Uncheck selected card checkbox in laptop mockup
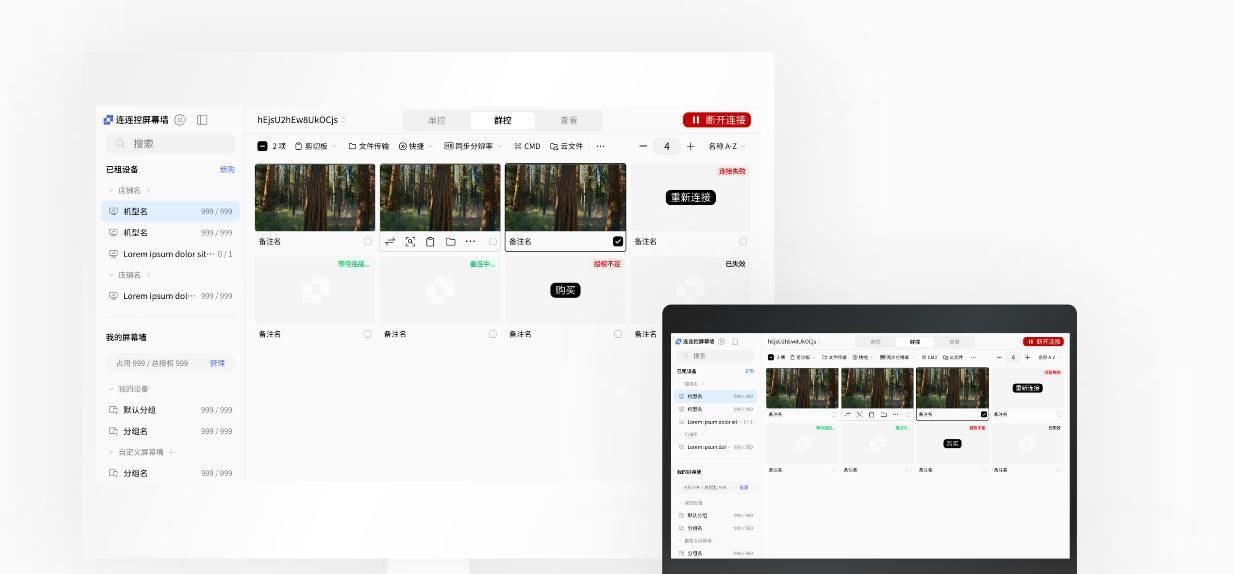1234x574 pixels. pyautogui.click(x=984, y=414)
